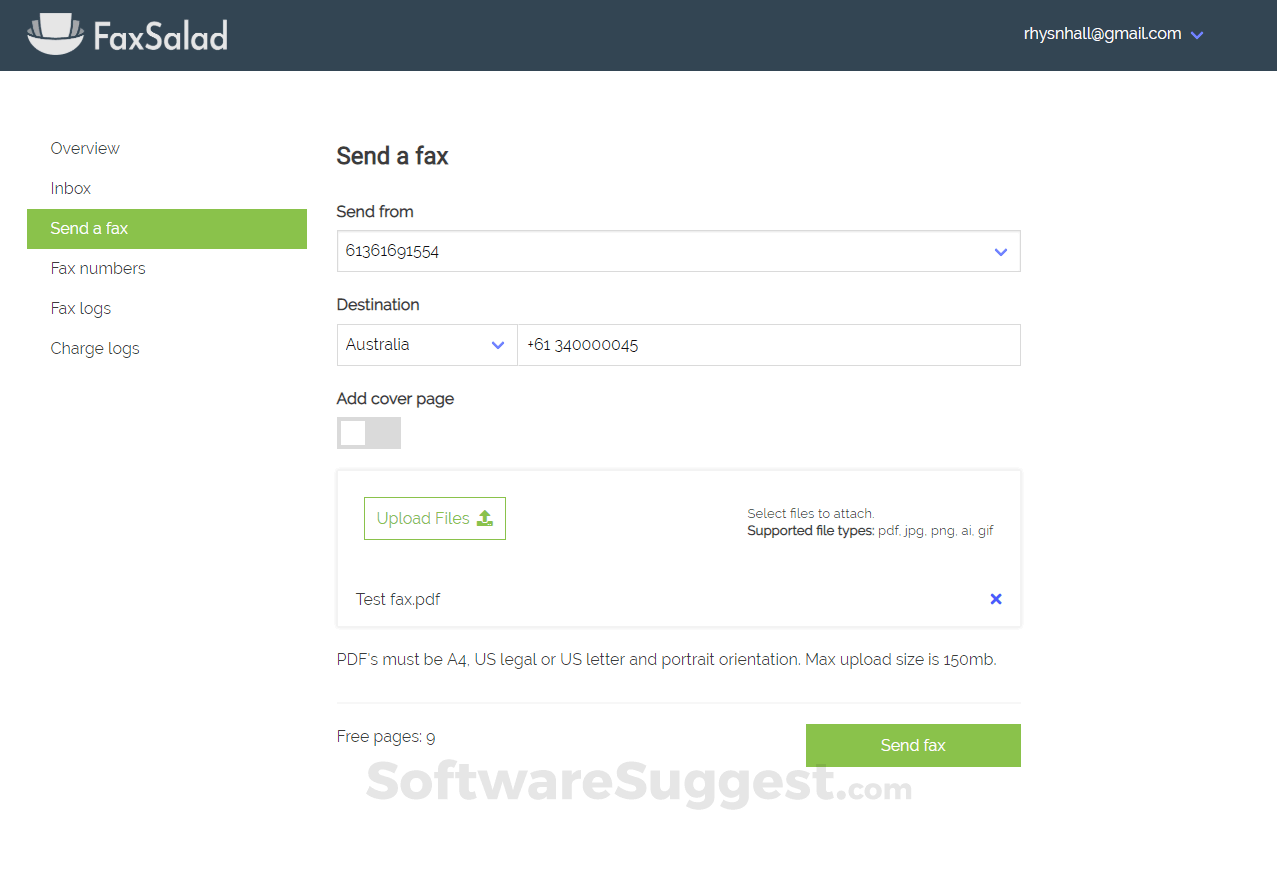Click the upload arrow icon inside Upload Files

pos(485,518)
